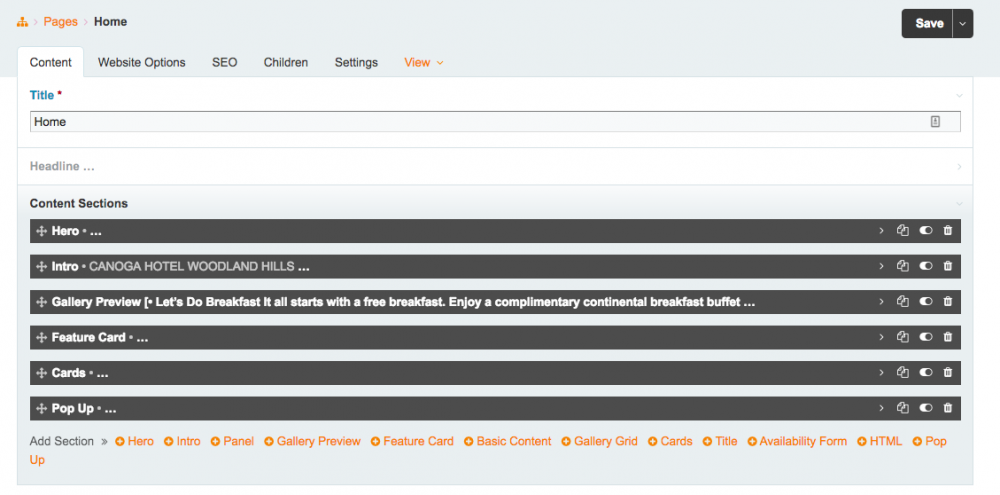Click the sitemap tree icon in breadcrumb
Viewport: 1000px width, 495px height.
coord(22,22)
